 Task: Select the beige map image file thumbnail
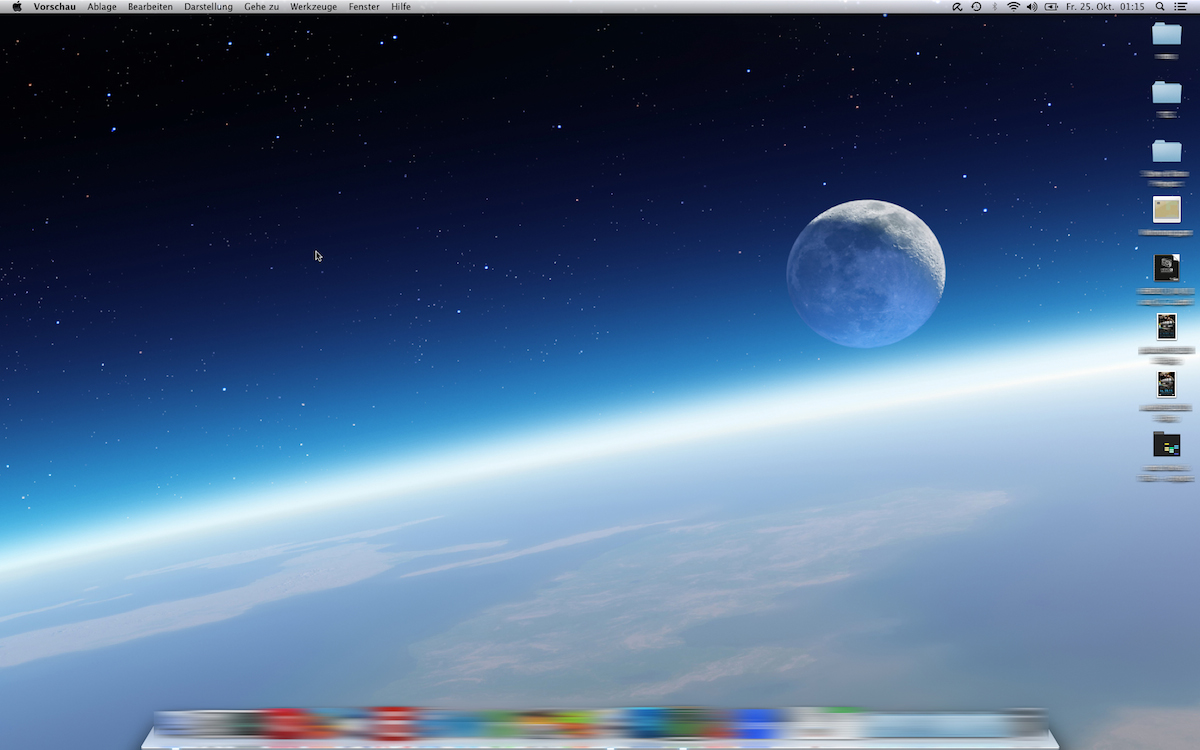(1166, 209)
